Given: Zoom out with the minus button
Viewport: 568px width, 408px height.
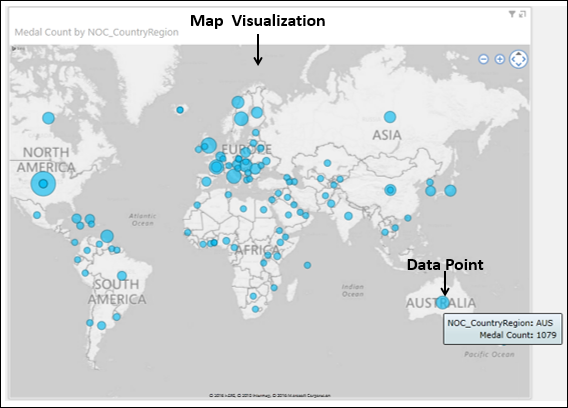Looking at the screenshot, I should click(484, 59).
